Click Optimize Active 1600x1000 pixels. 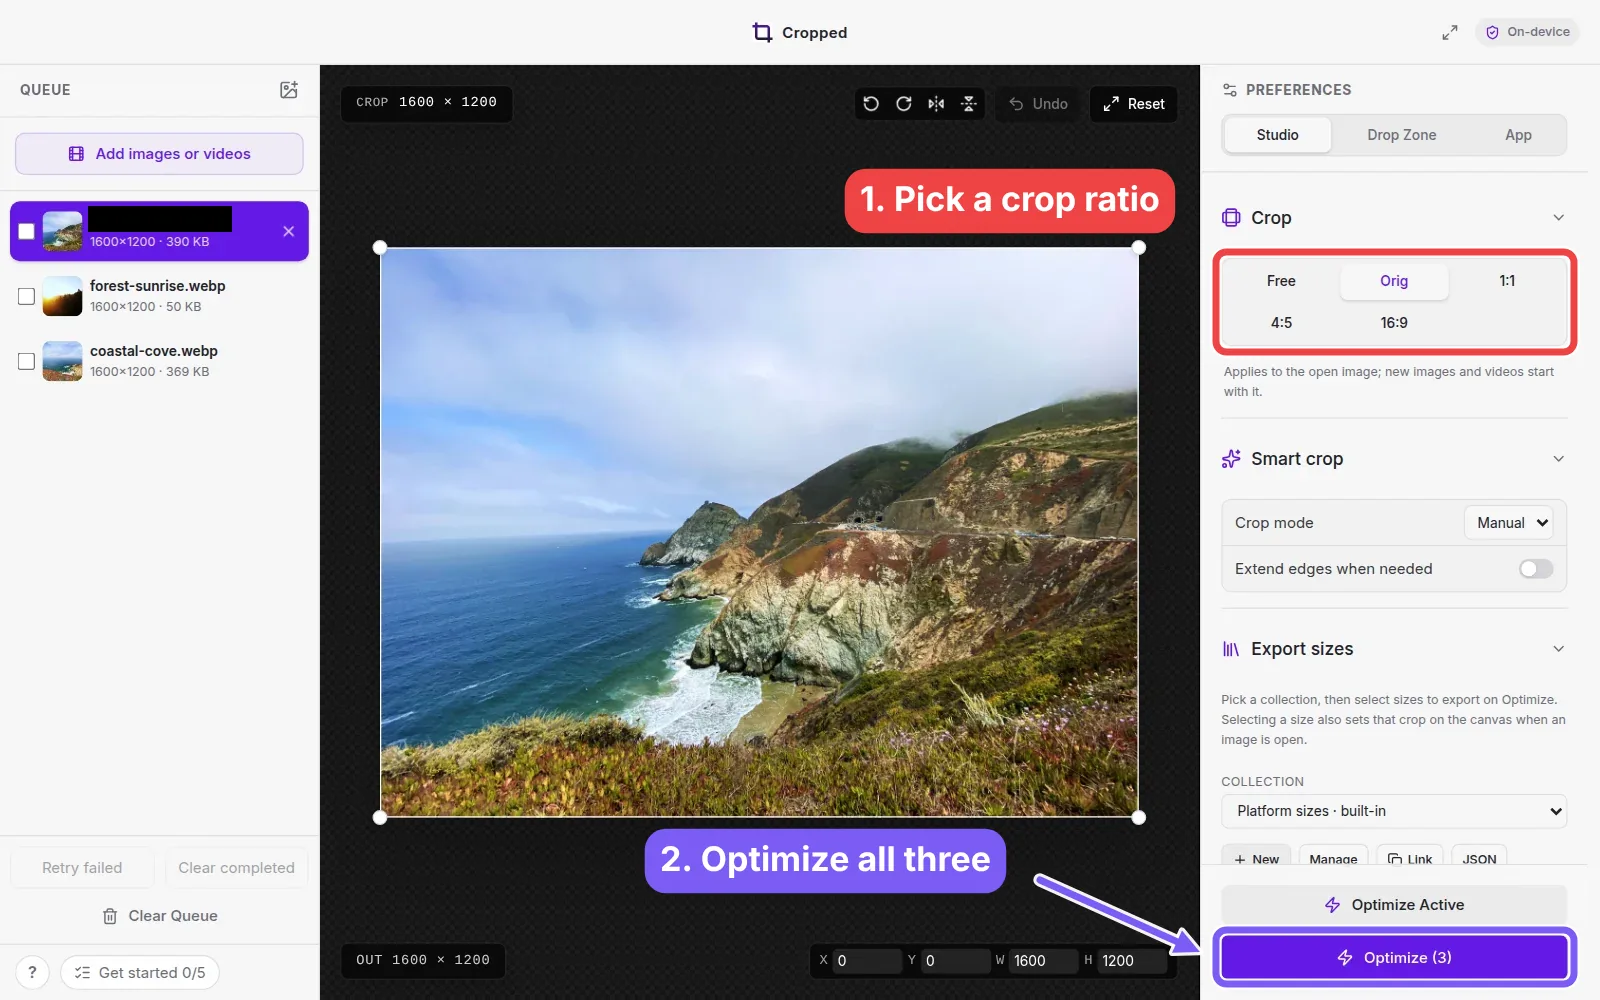1394,905
